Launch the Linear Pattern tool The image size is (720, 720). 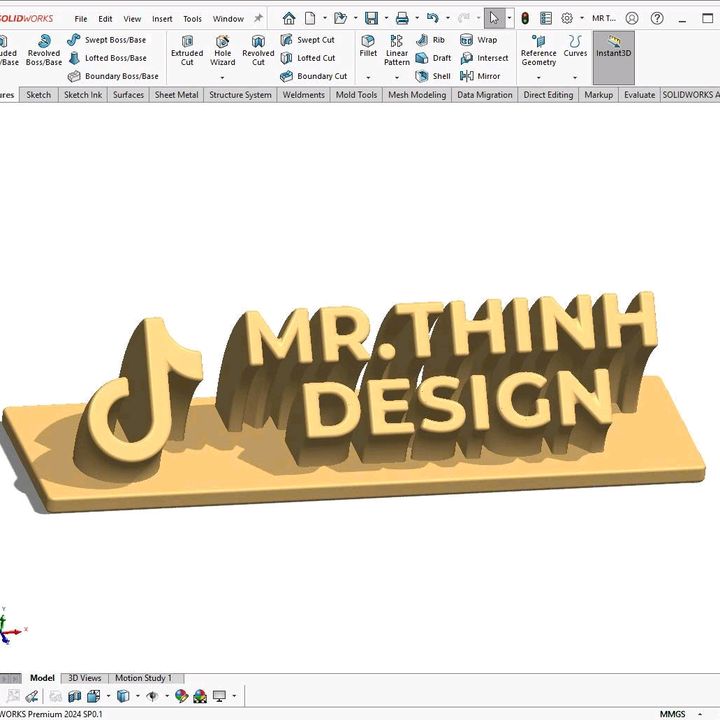click(x=397, y=51)
